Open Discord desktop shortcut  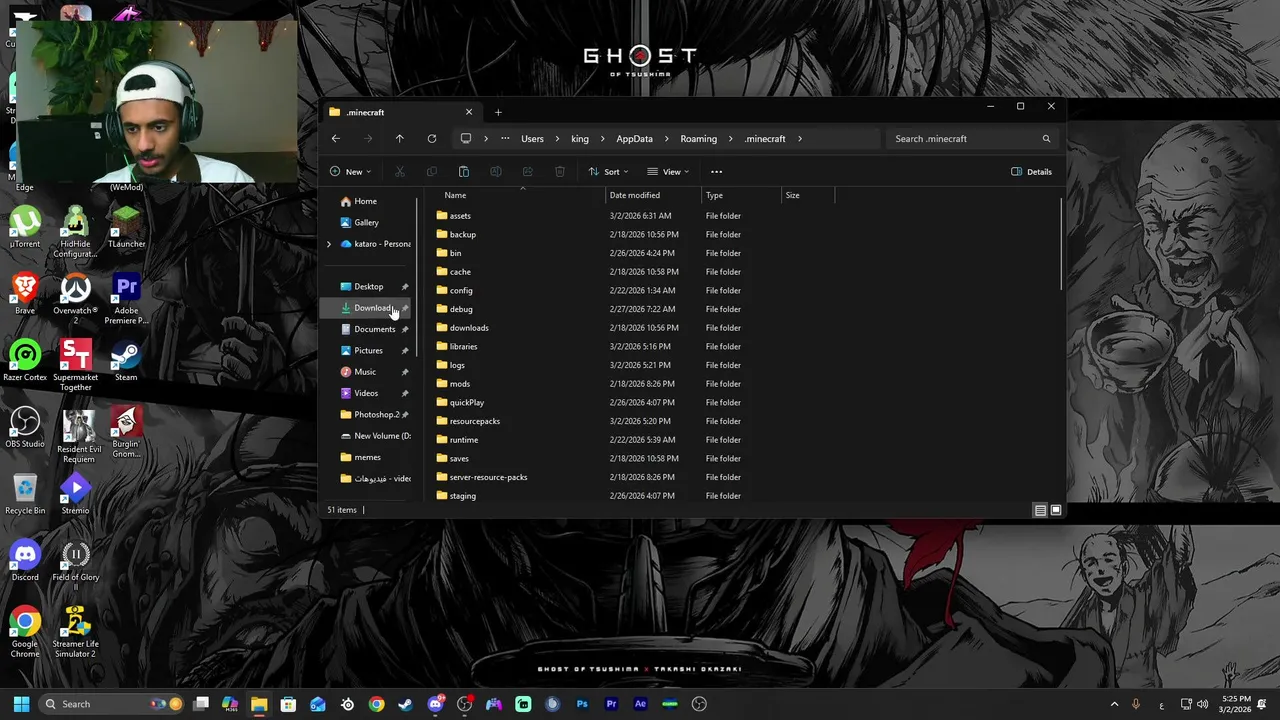(x=25, y=561)
